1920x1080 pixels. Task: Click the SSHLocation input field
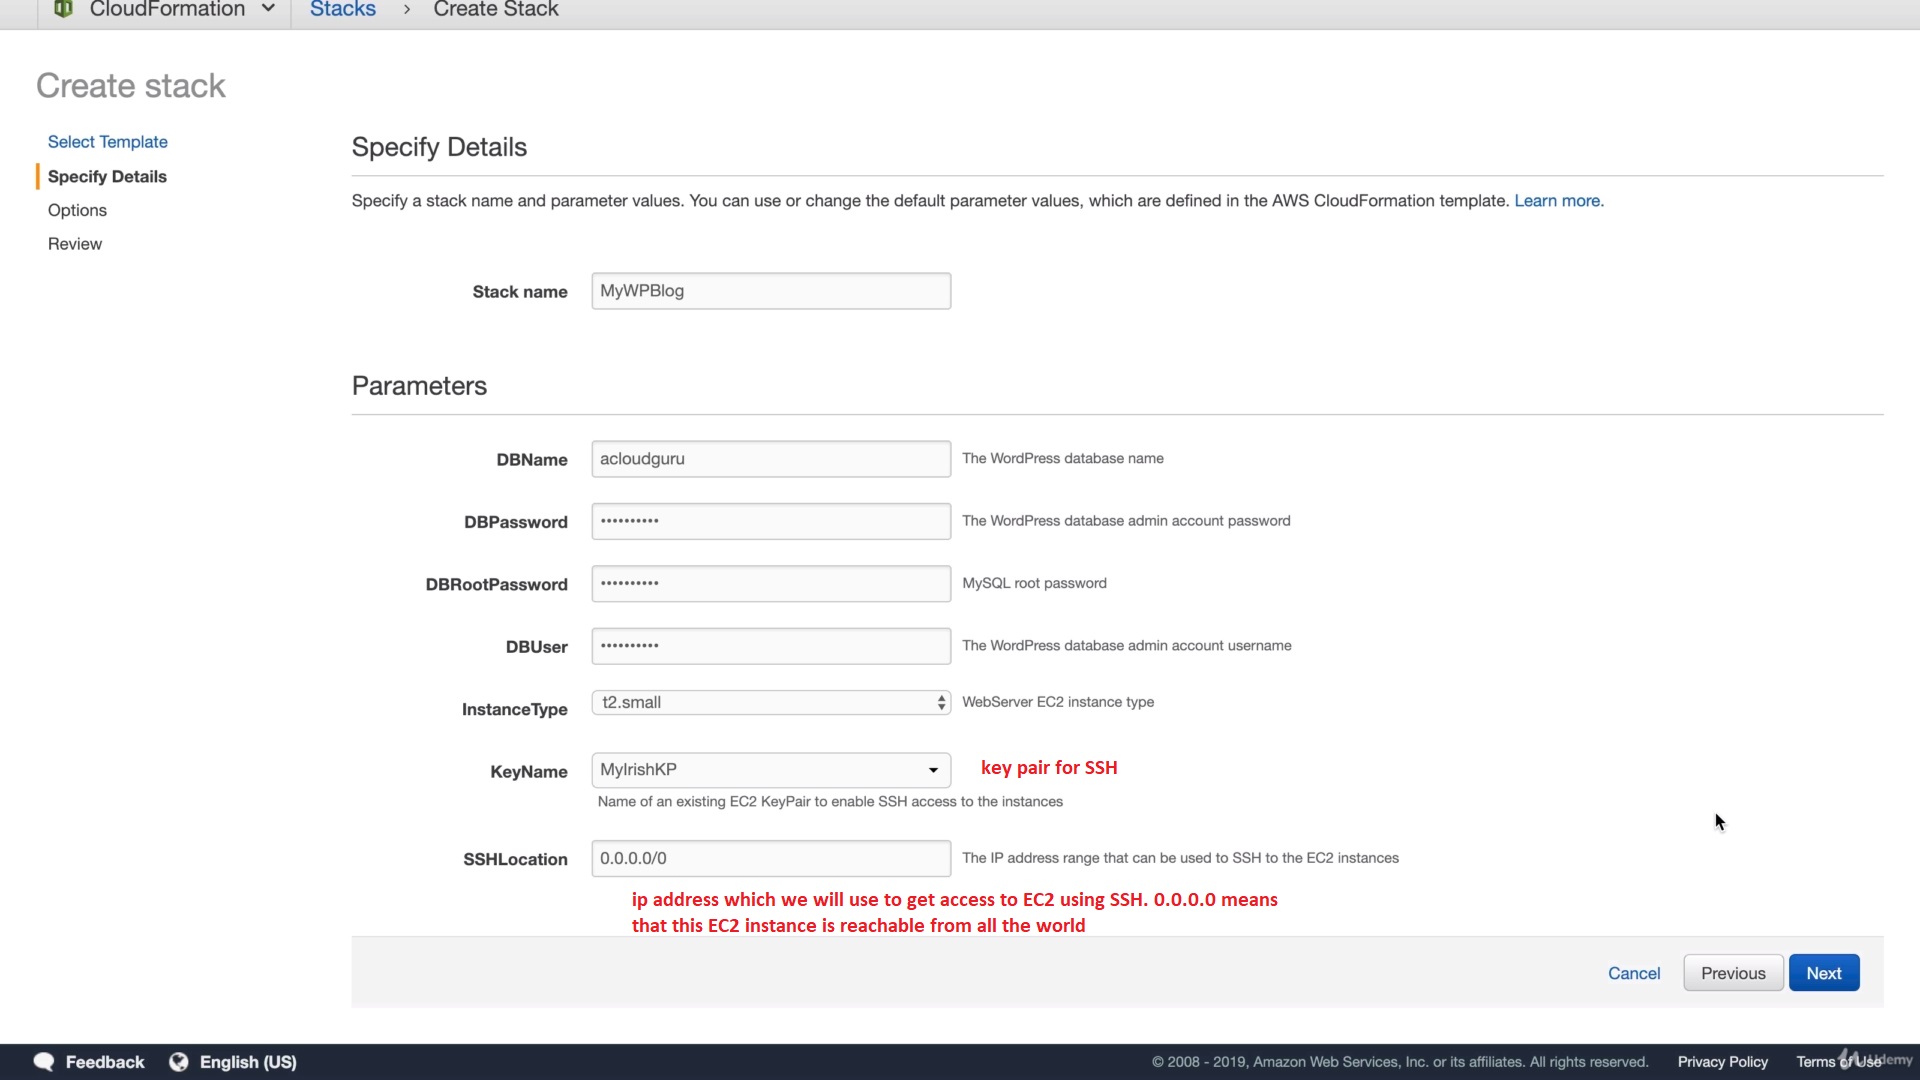[x=770, y=859]
